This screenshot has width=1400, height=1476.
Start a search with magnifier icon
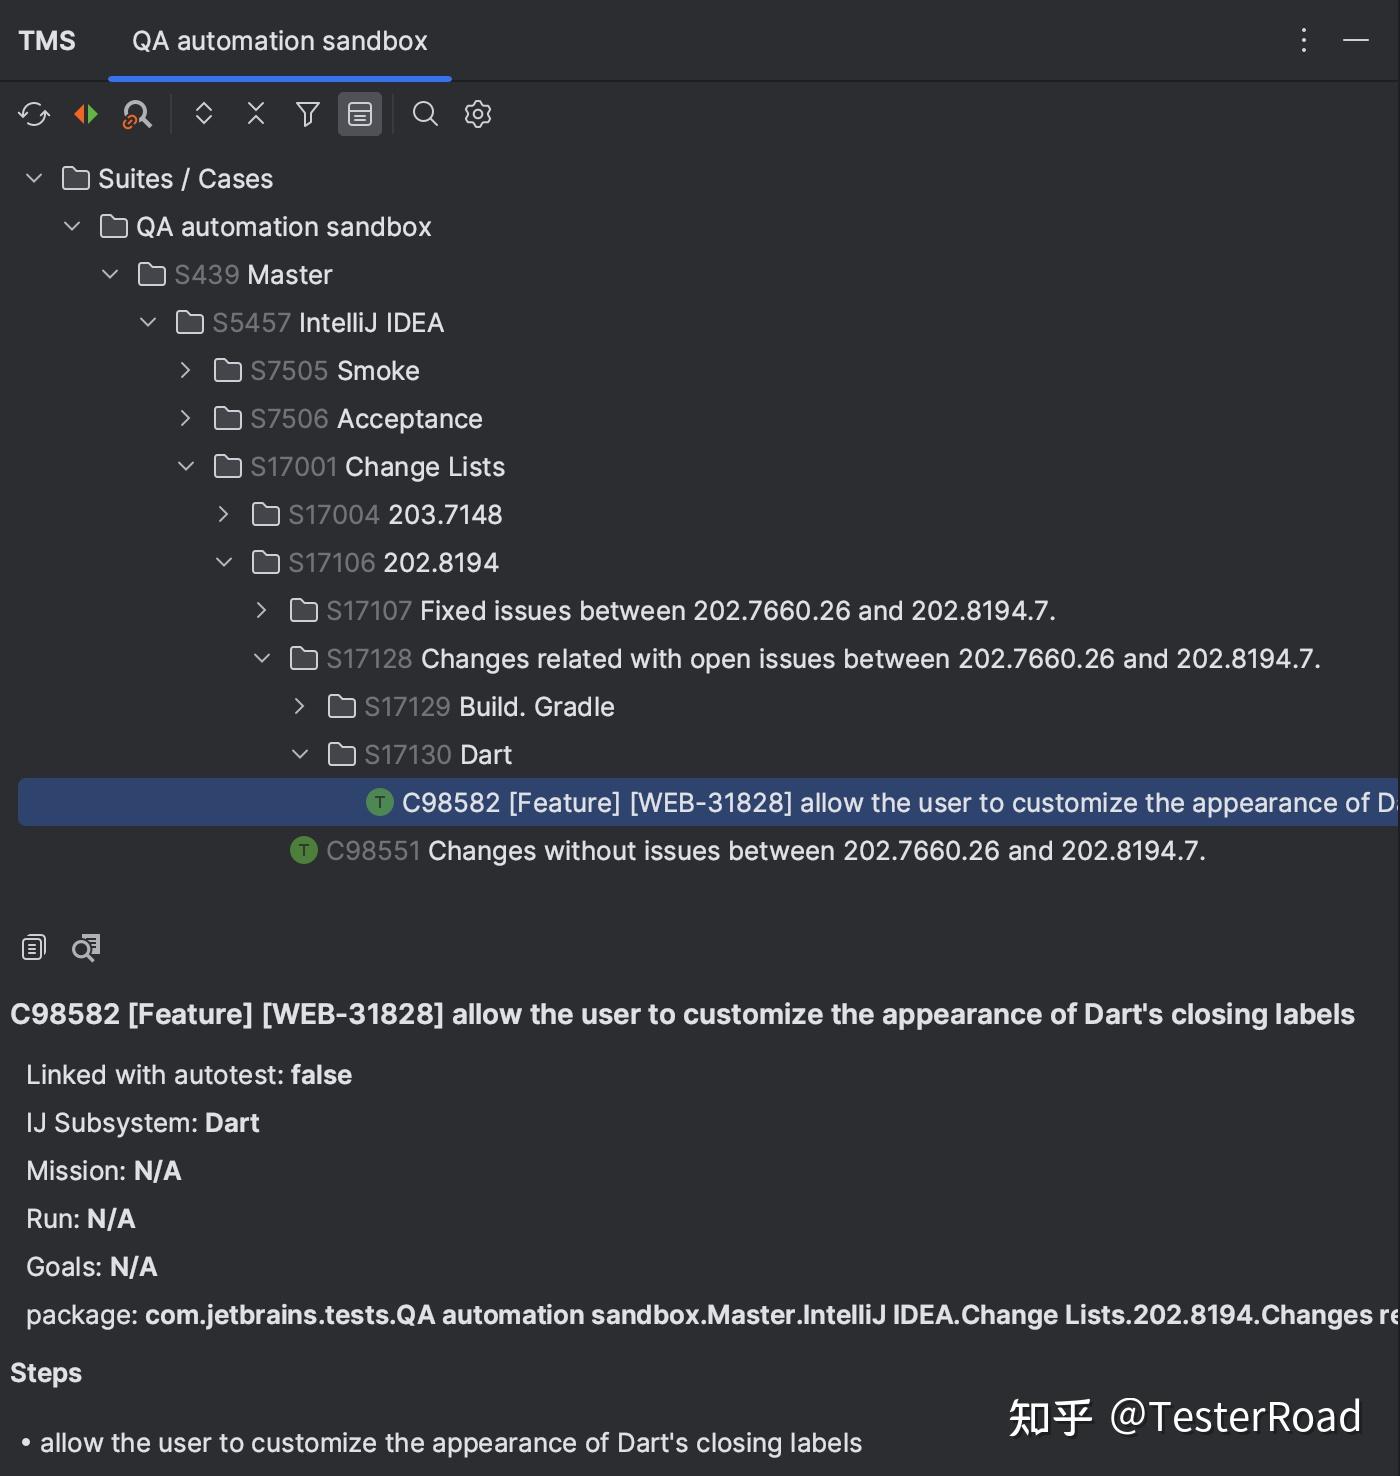coord(425,114)
